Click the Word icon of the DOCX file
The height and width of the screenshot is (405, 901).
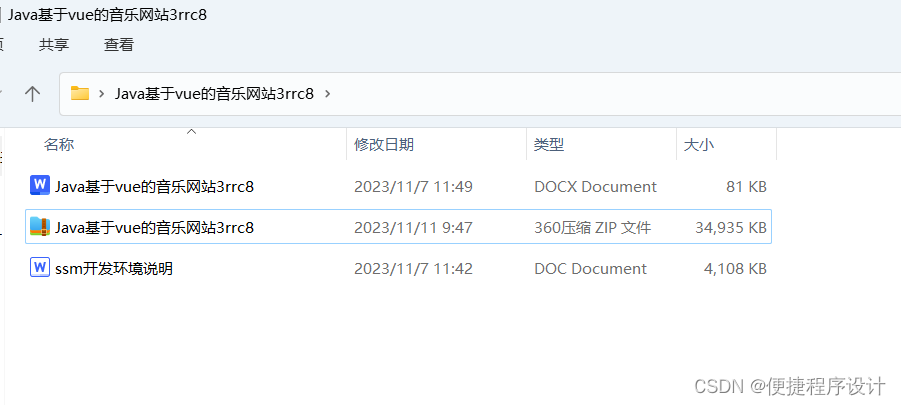(x=40, y=186)
